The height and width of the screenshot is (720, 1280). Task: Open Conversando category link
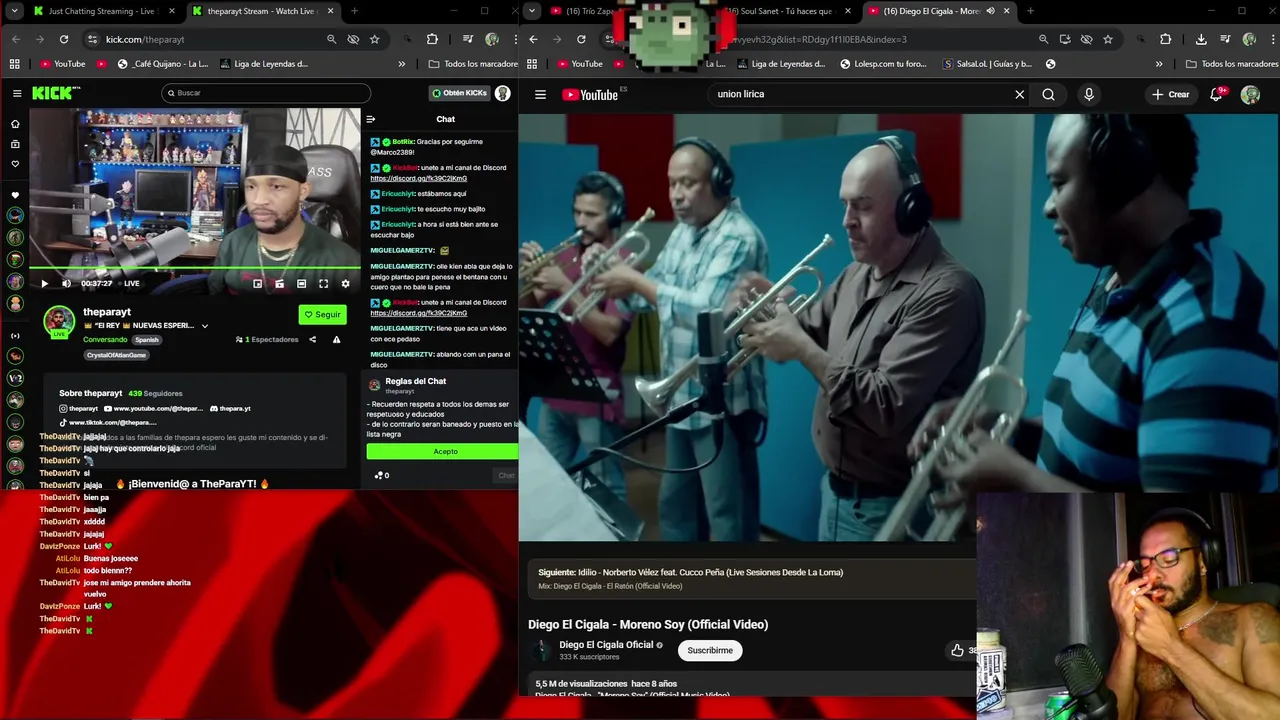[105, 340]
